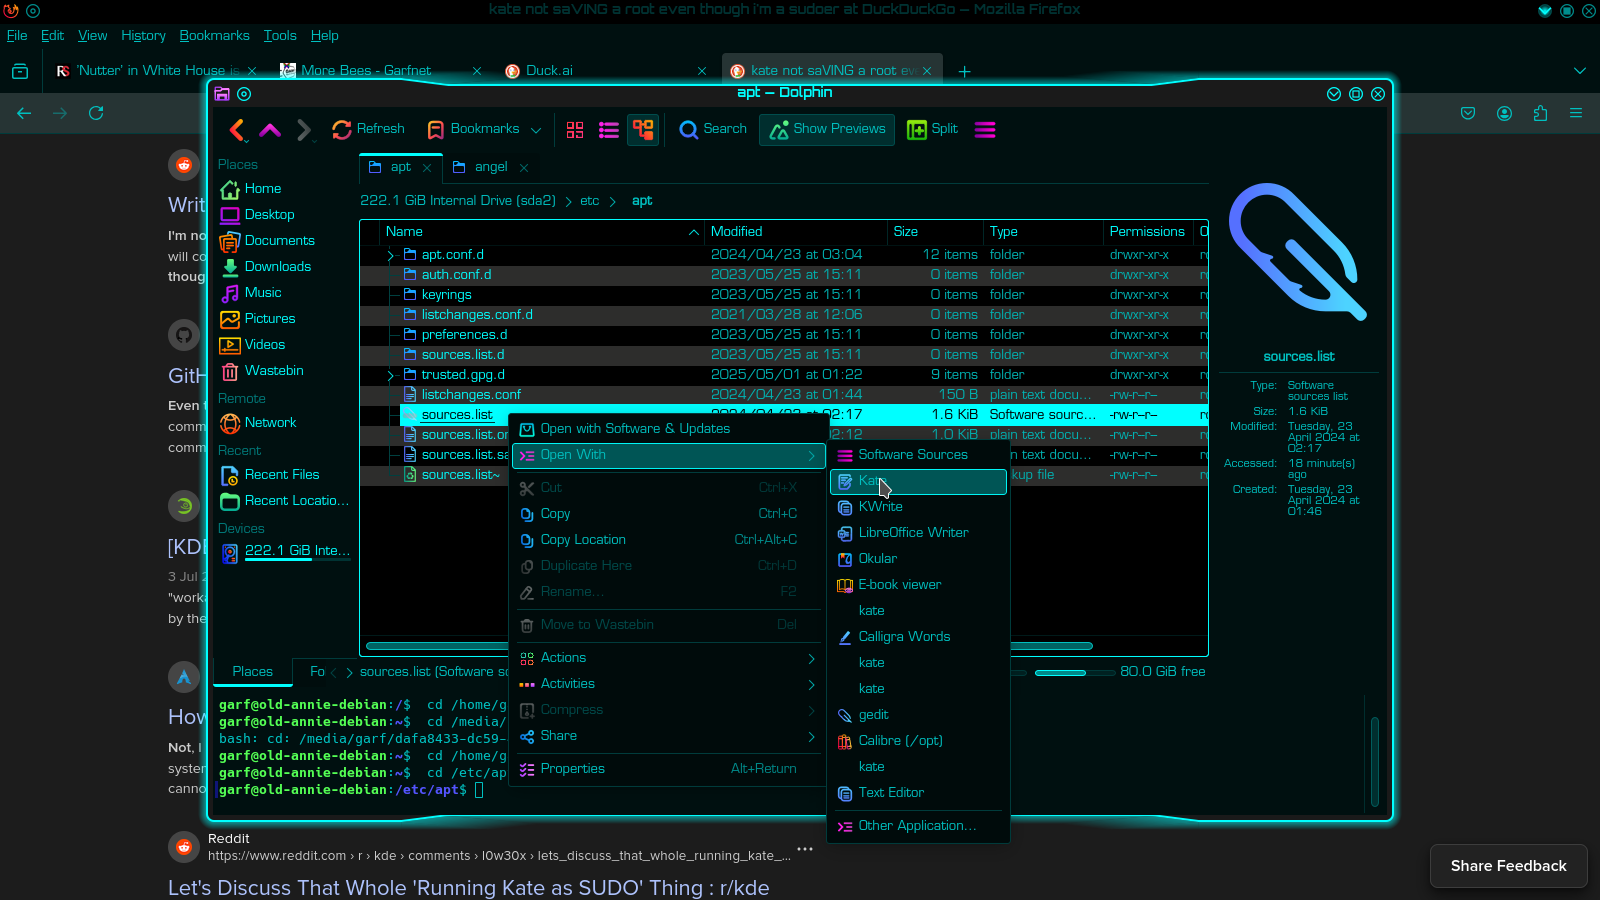
Task: Open with gedit
Action: point(918,715)
